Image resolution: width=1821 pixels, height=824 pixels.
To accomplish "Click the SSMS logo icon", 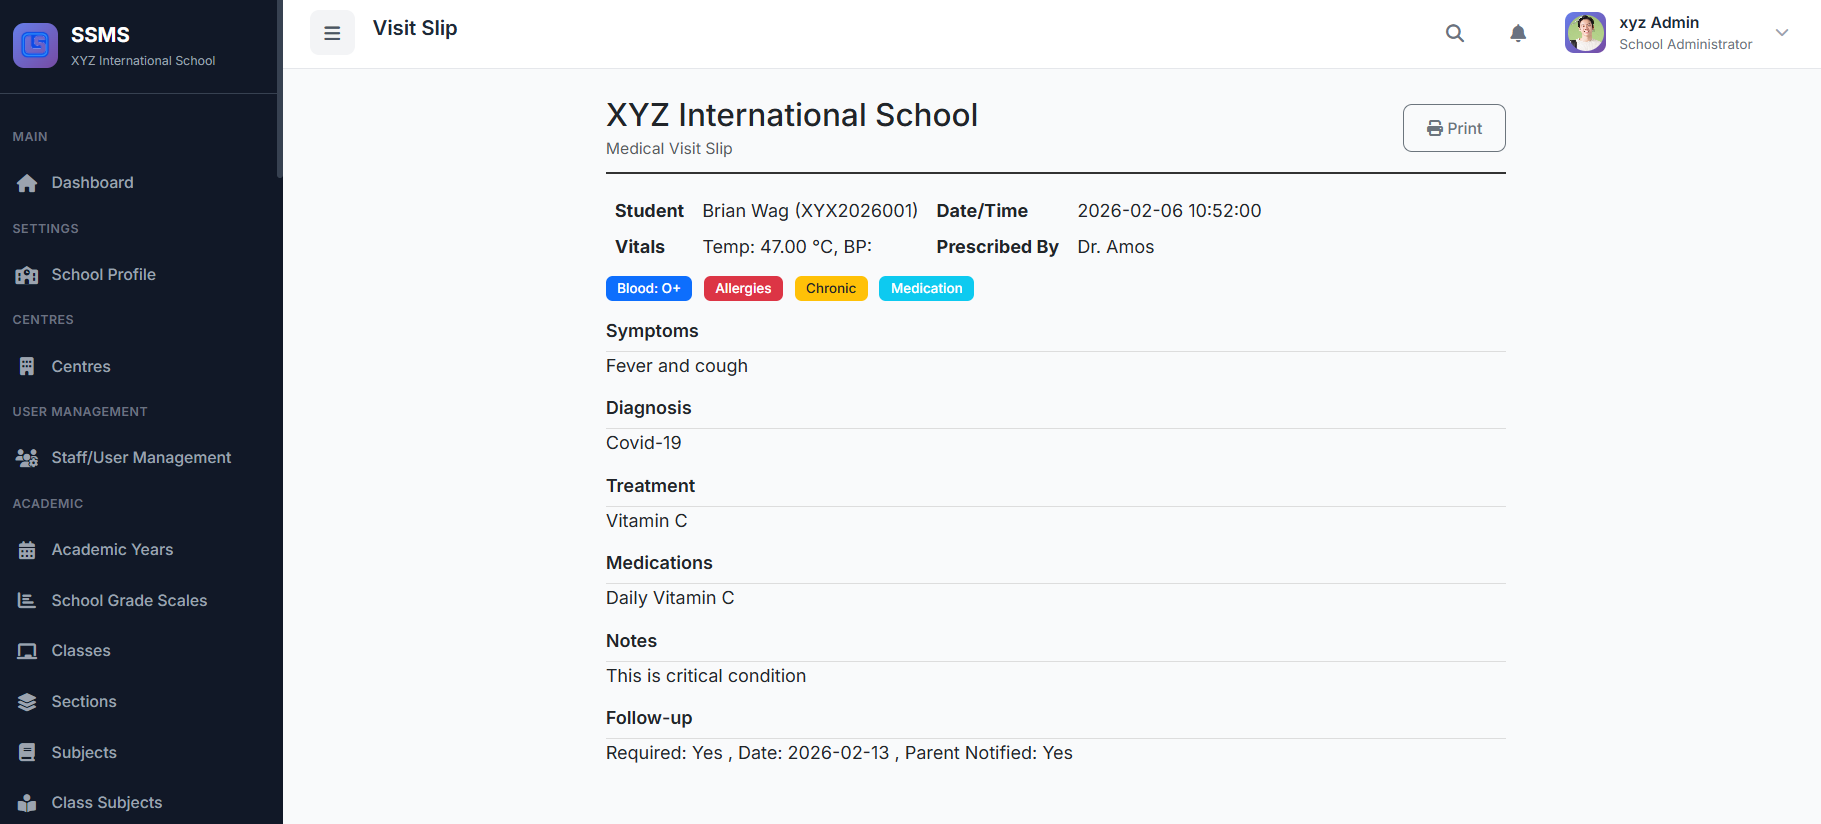I will (x=35, y=45).
